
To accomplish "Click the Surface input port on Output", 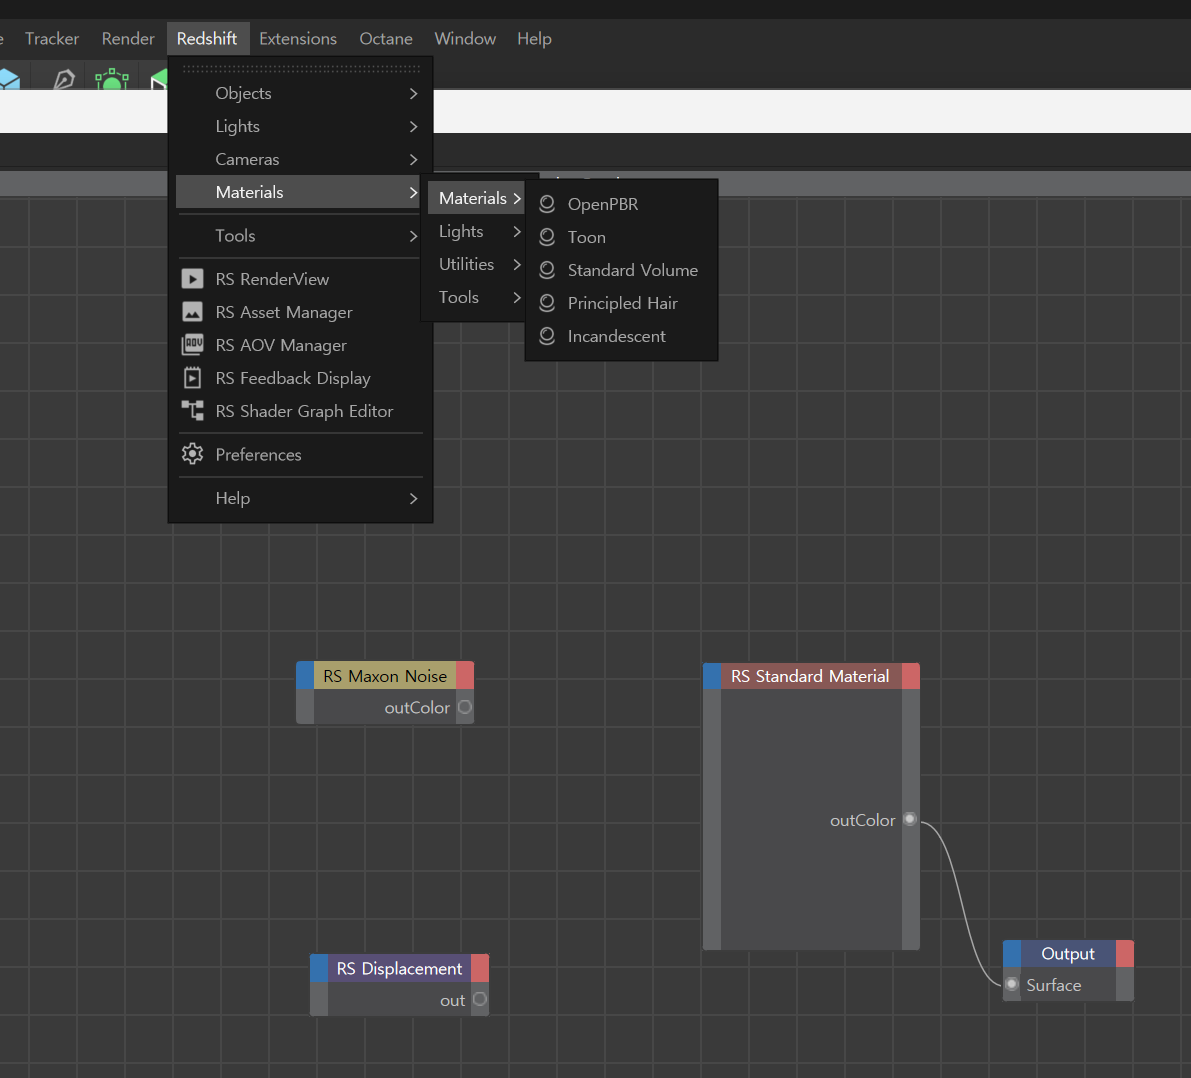I will [1012, 985].
